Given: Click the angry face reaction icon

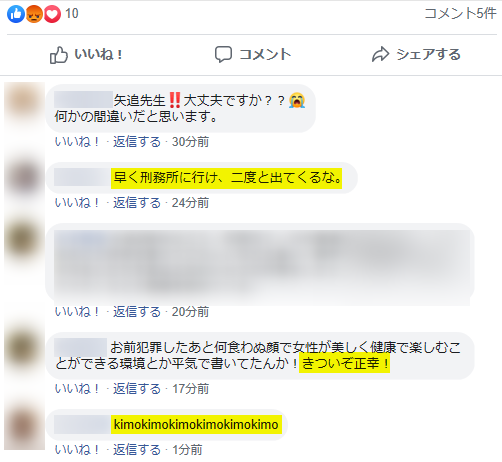Looking at the screenshot, I should (x=34, y=14).
